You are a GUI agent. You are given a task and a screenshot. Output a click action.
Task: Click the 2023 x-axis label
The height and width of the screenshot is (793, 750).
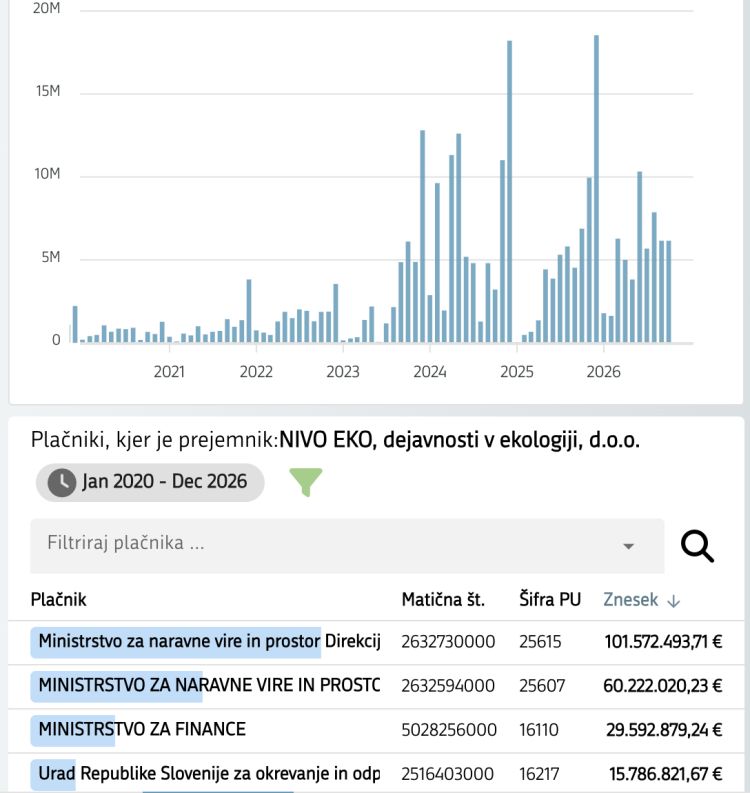point(343,372)
